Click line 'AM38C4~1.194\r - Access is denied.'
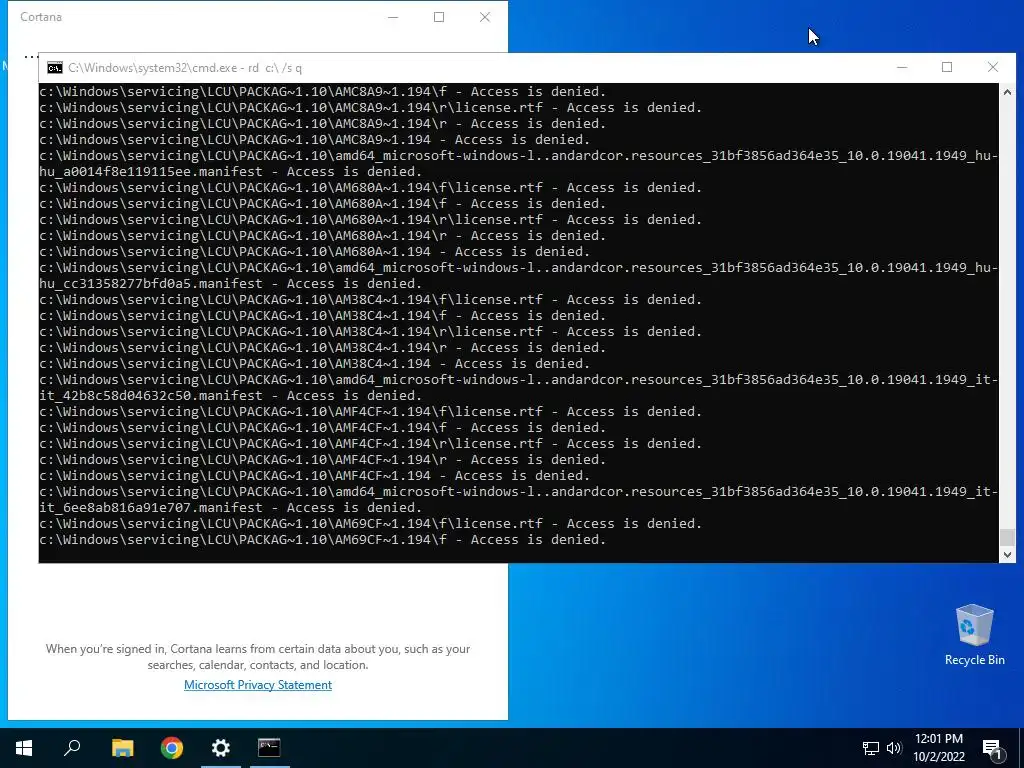The height and width of the screenshot is (768, 1024). pyautogui.click(x=323, y=347)
